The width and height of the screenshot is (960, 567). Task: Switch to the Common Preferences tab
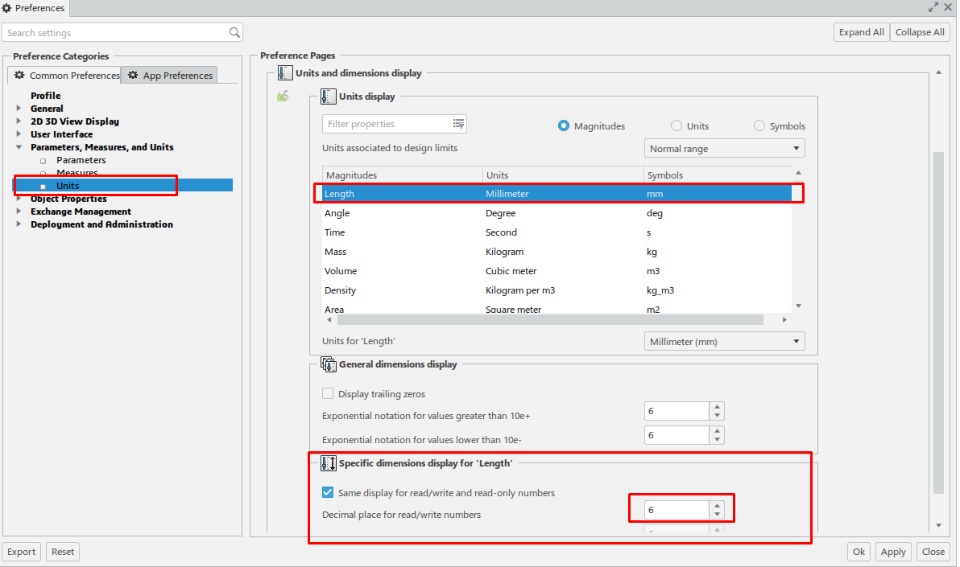[65, 75]
